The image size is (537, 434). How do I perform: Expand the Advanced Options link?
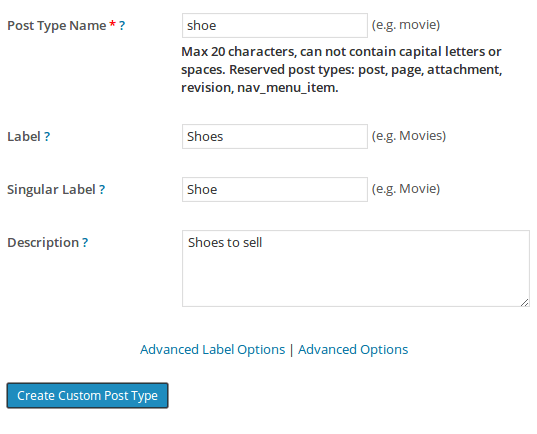tap(353, 349)
